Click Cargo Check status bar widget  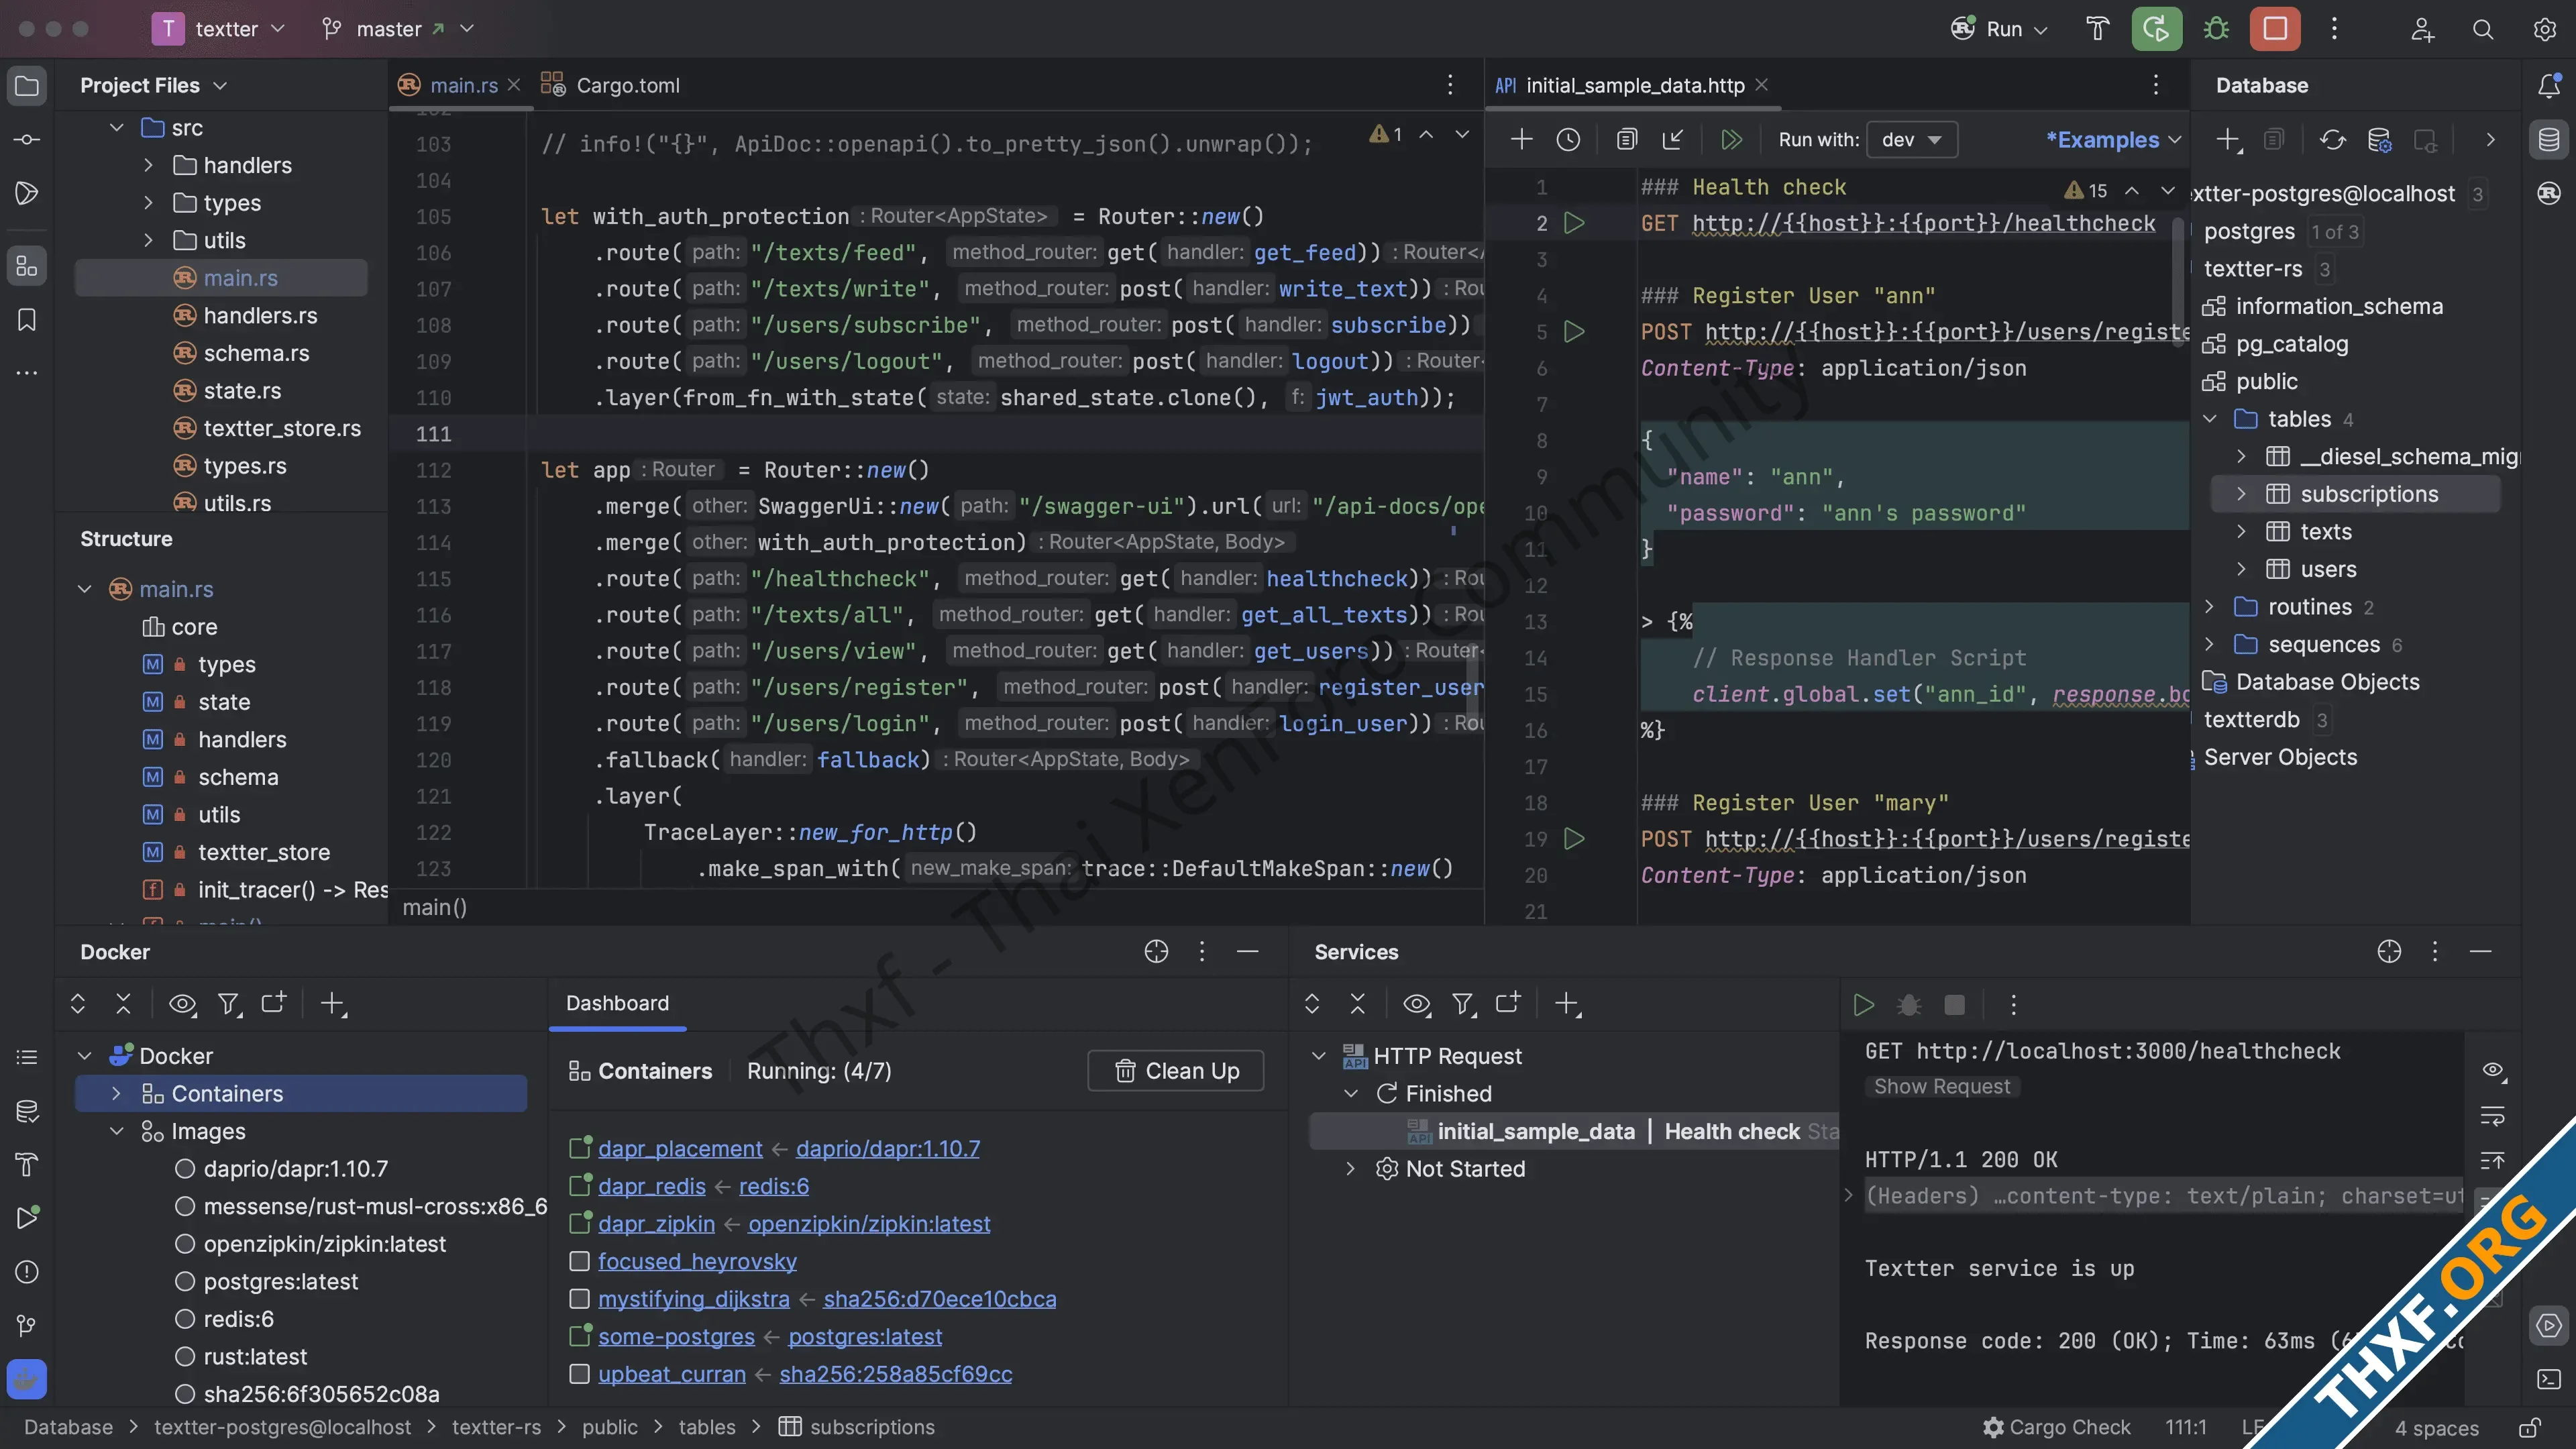point(2056,1428)
